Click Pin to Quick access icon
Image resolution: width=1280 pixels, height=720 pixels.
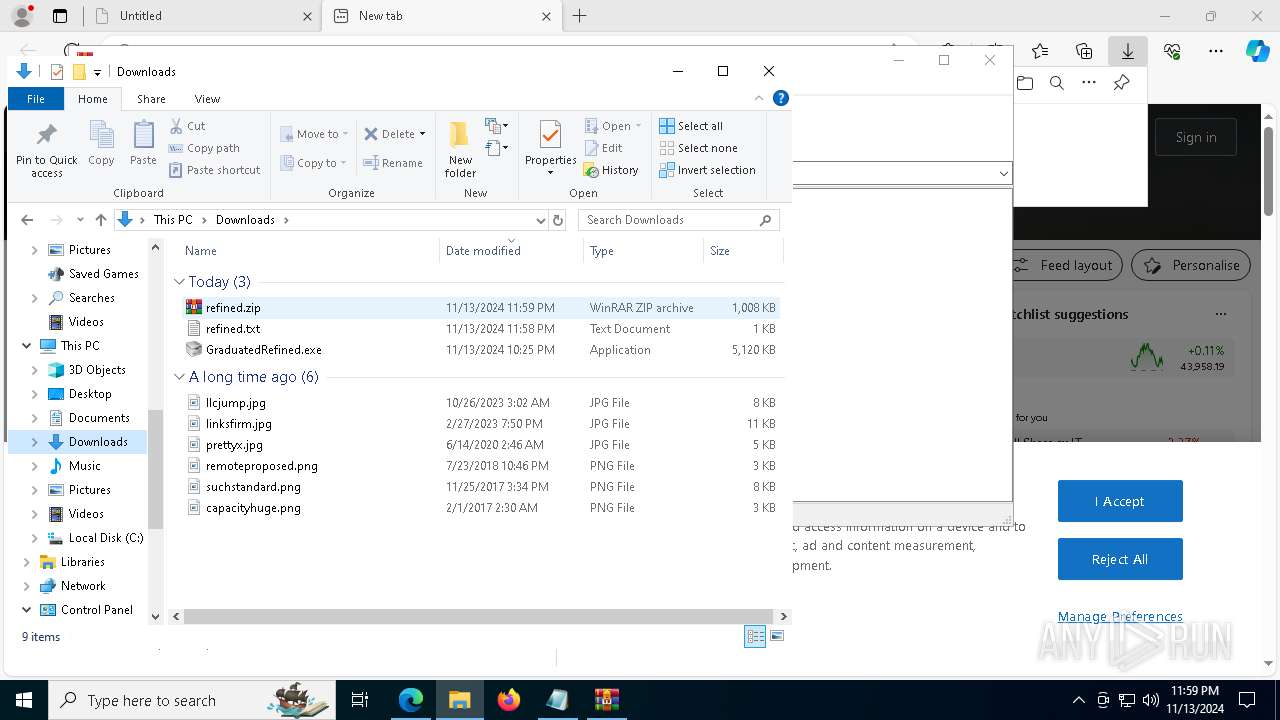tap(46, 150)
